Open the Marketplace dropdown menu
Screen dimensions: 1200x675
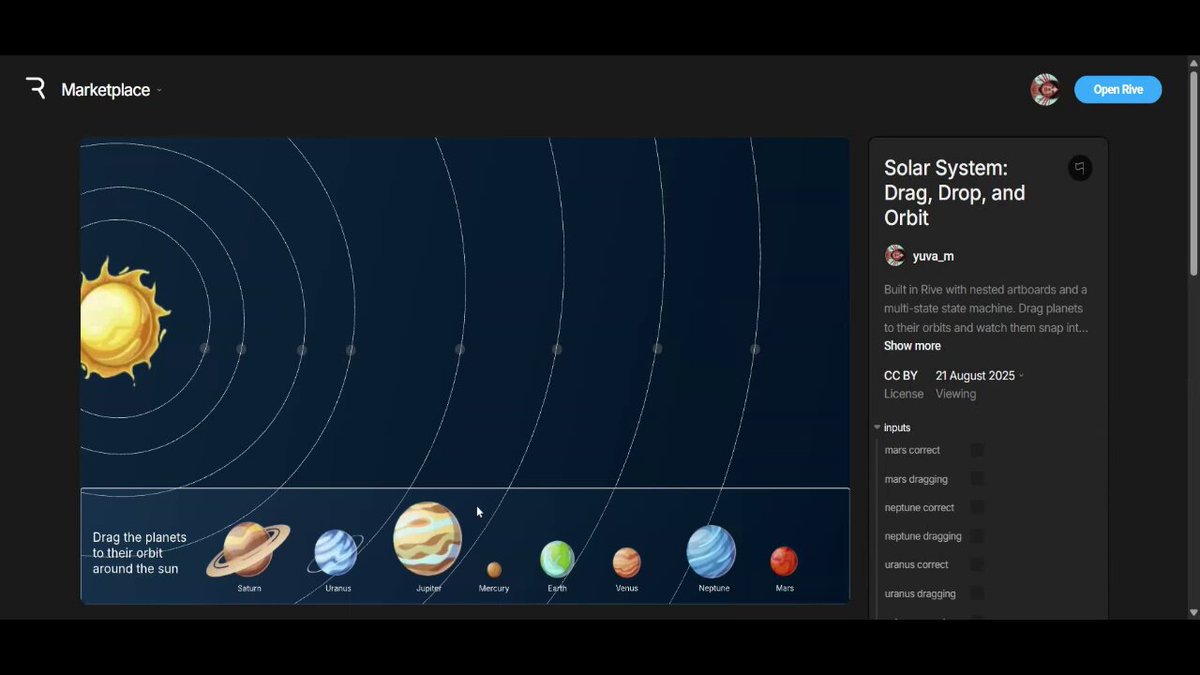coord(111,90)
